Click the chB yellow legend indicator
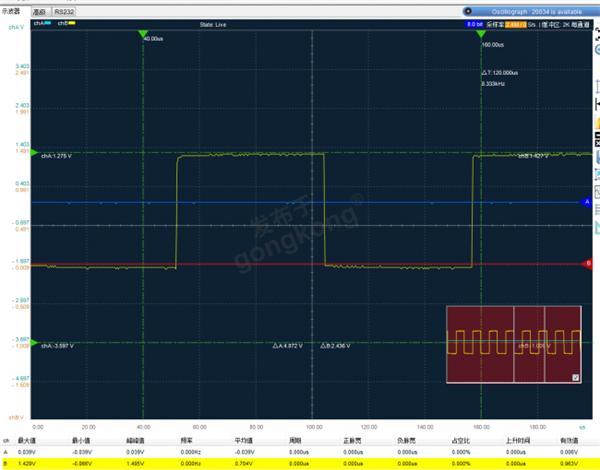Viewport: 600px width, 470px height. pyautogui.click(x=67, y=23)
